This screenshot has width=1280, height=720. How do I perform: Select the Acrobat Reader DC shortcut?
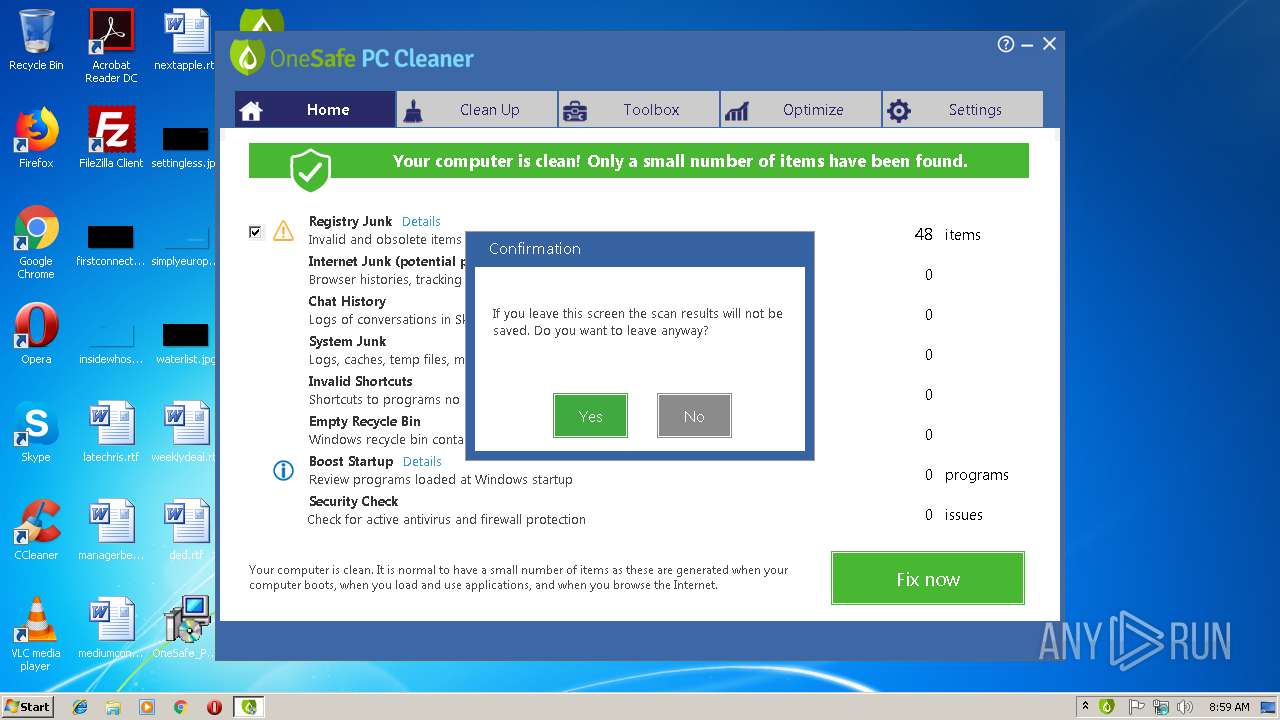coord(111,46)
